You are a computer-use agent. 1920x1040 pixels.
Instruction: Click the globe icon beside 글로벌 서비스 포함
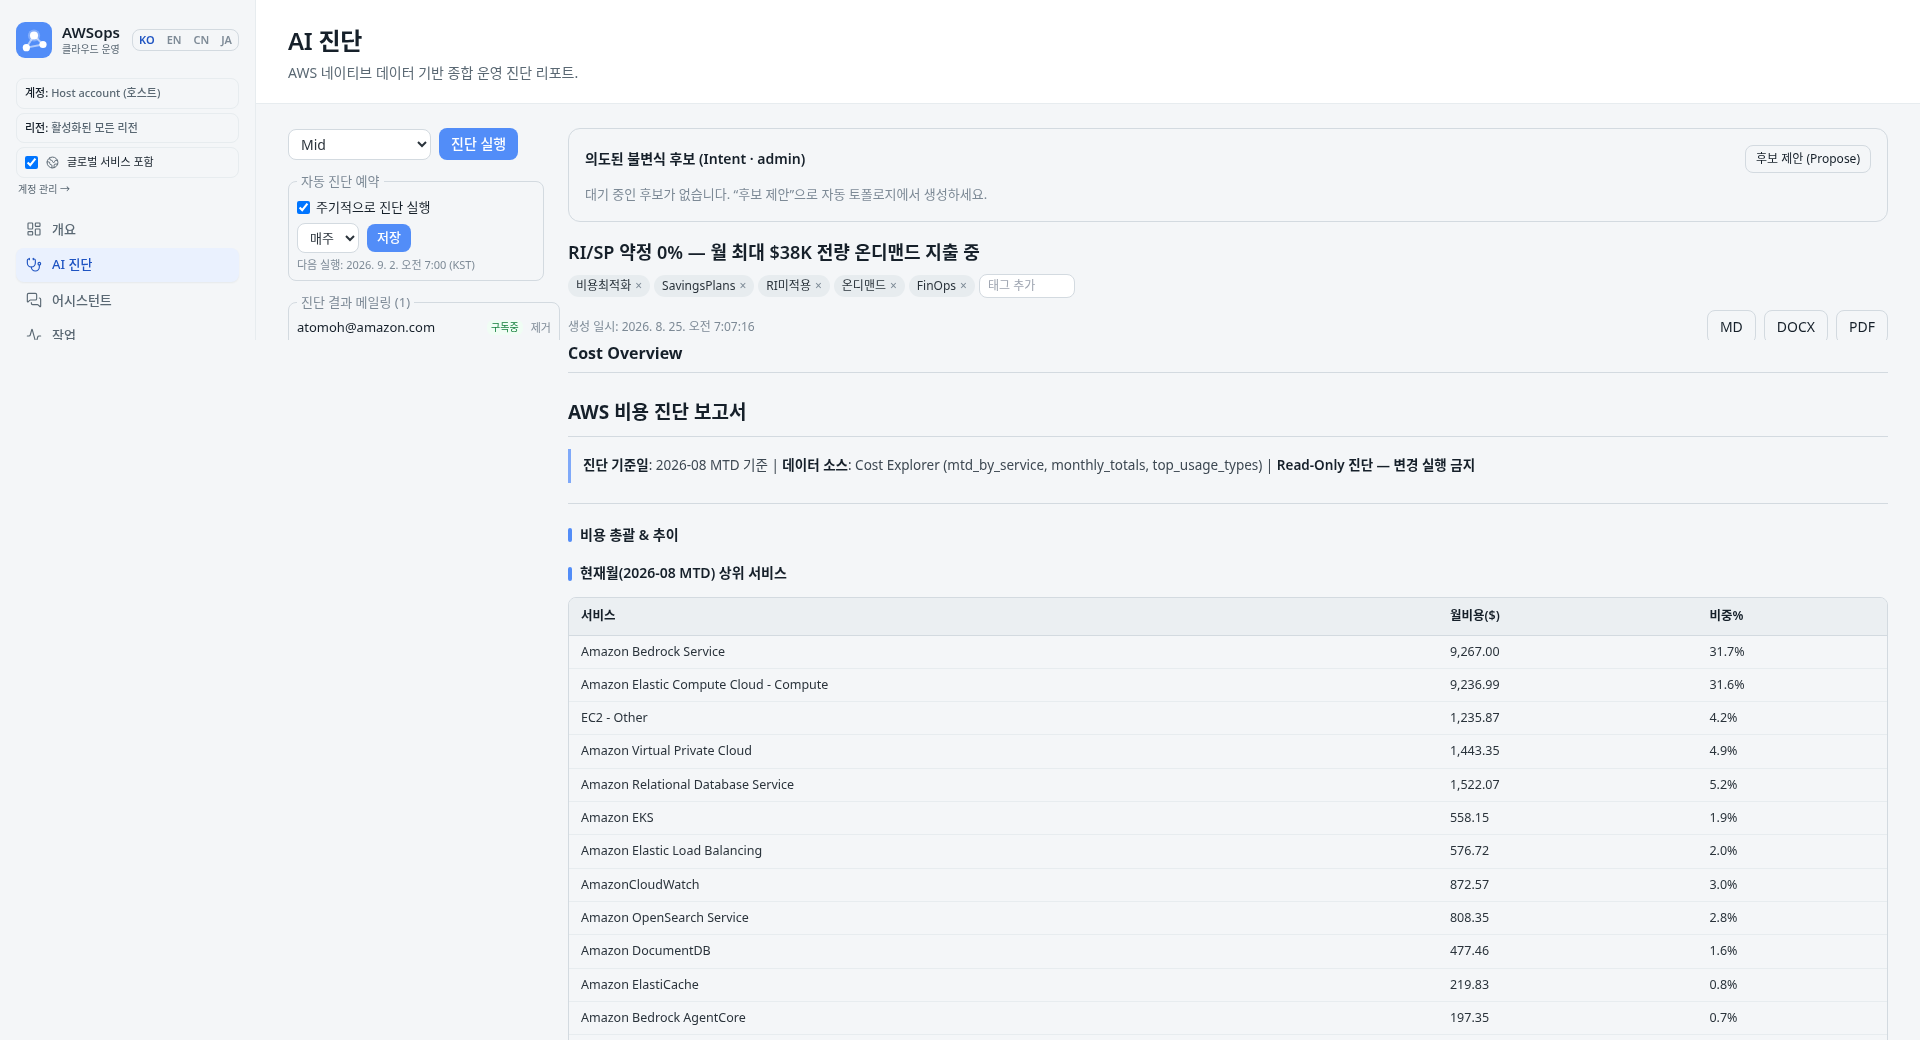click(x=53, y=162)
